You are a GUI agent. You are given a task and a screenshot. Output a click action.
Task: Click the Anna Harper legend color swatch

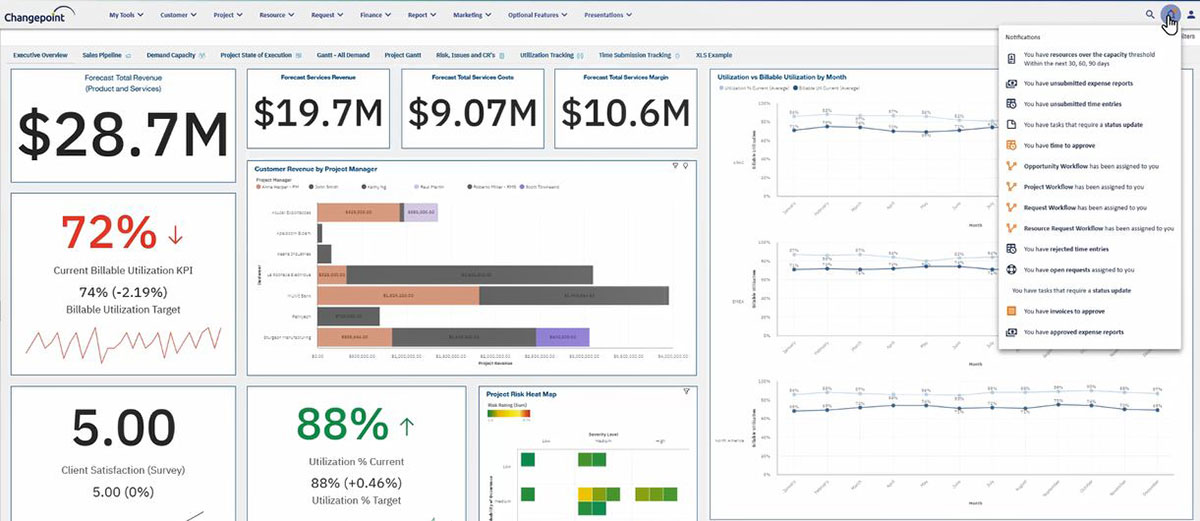[x=259, y=187]
